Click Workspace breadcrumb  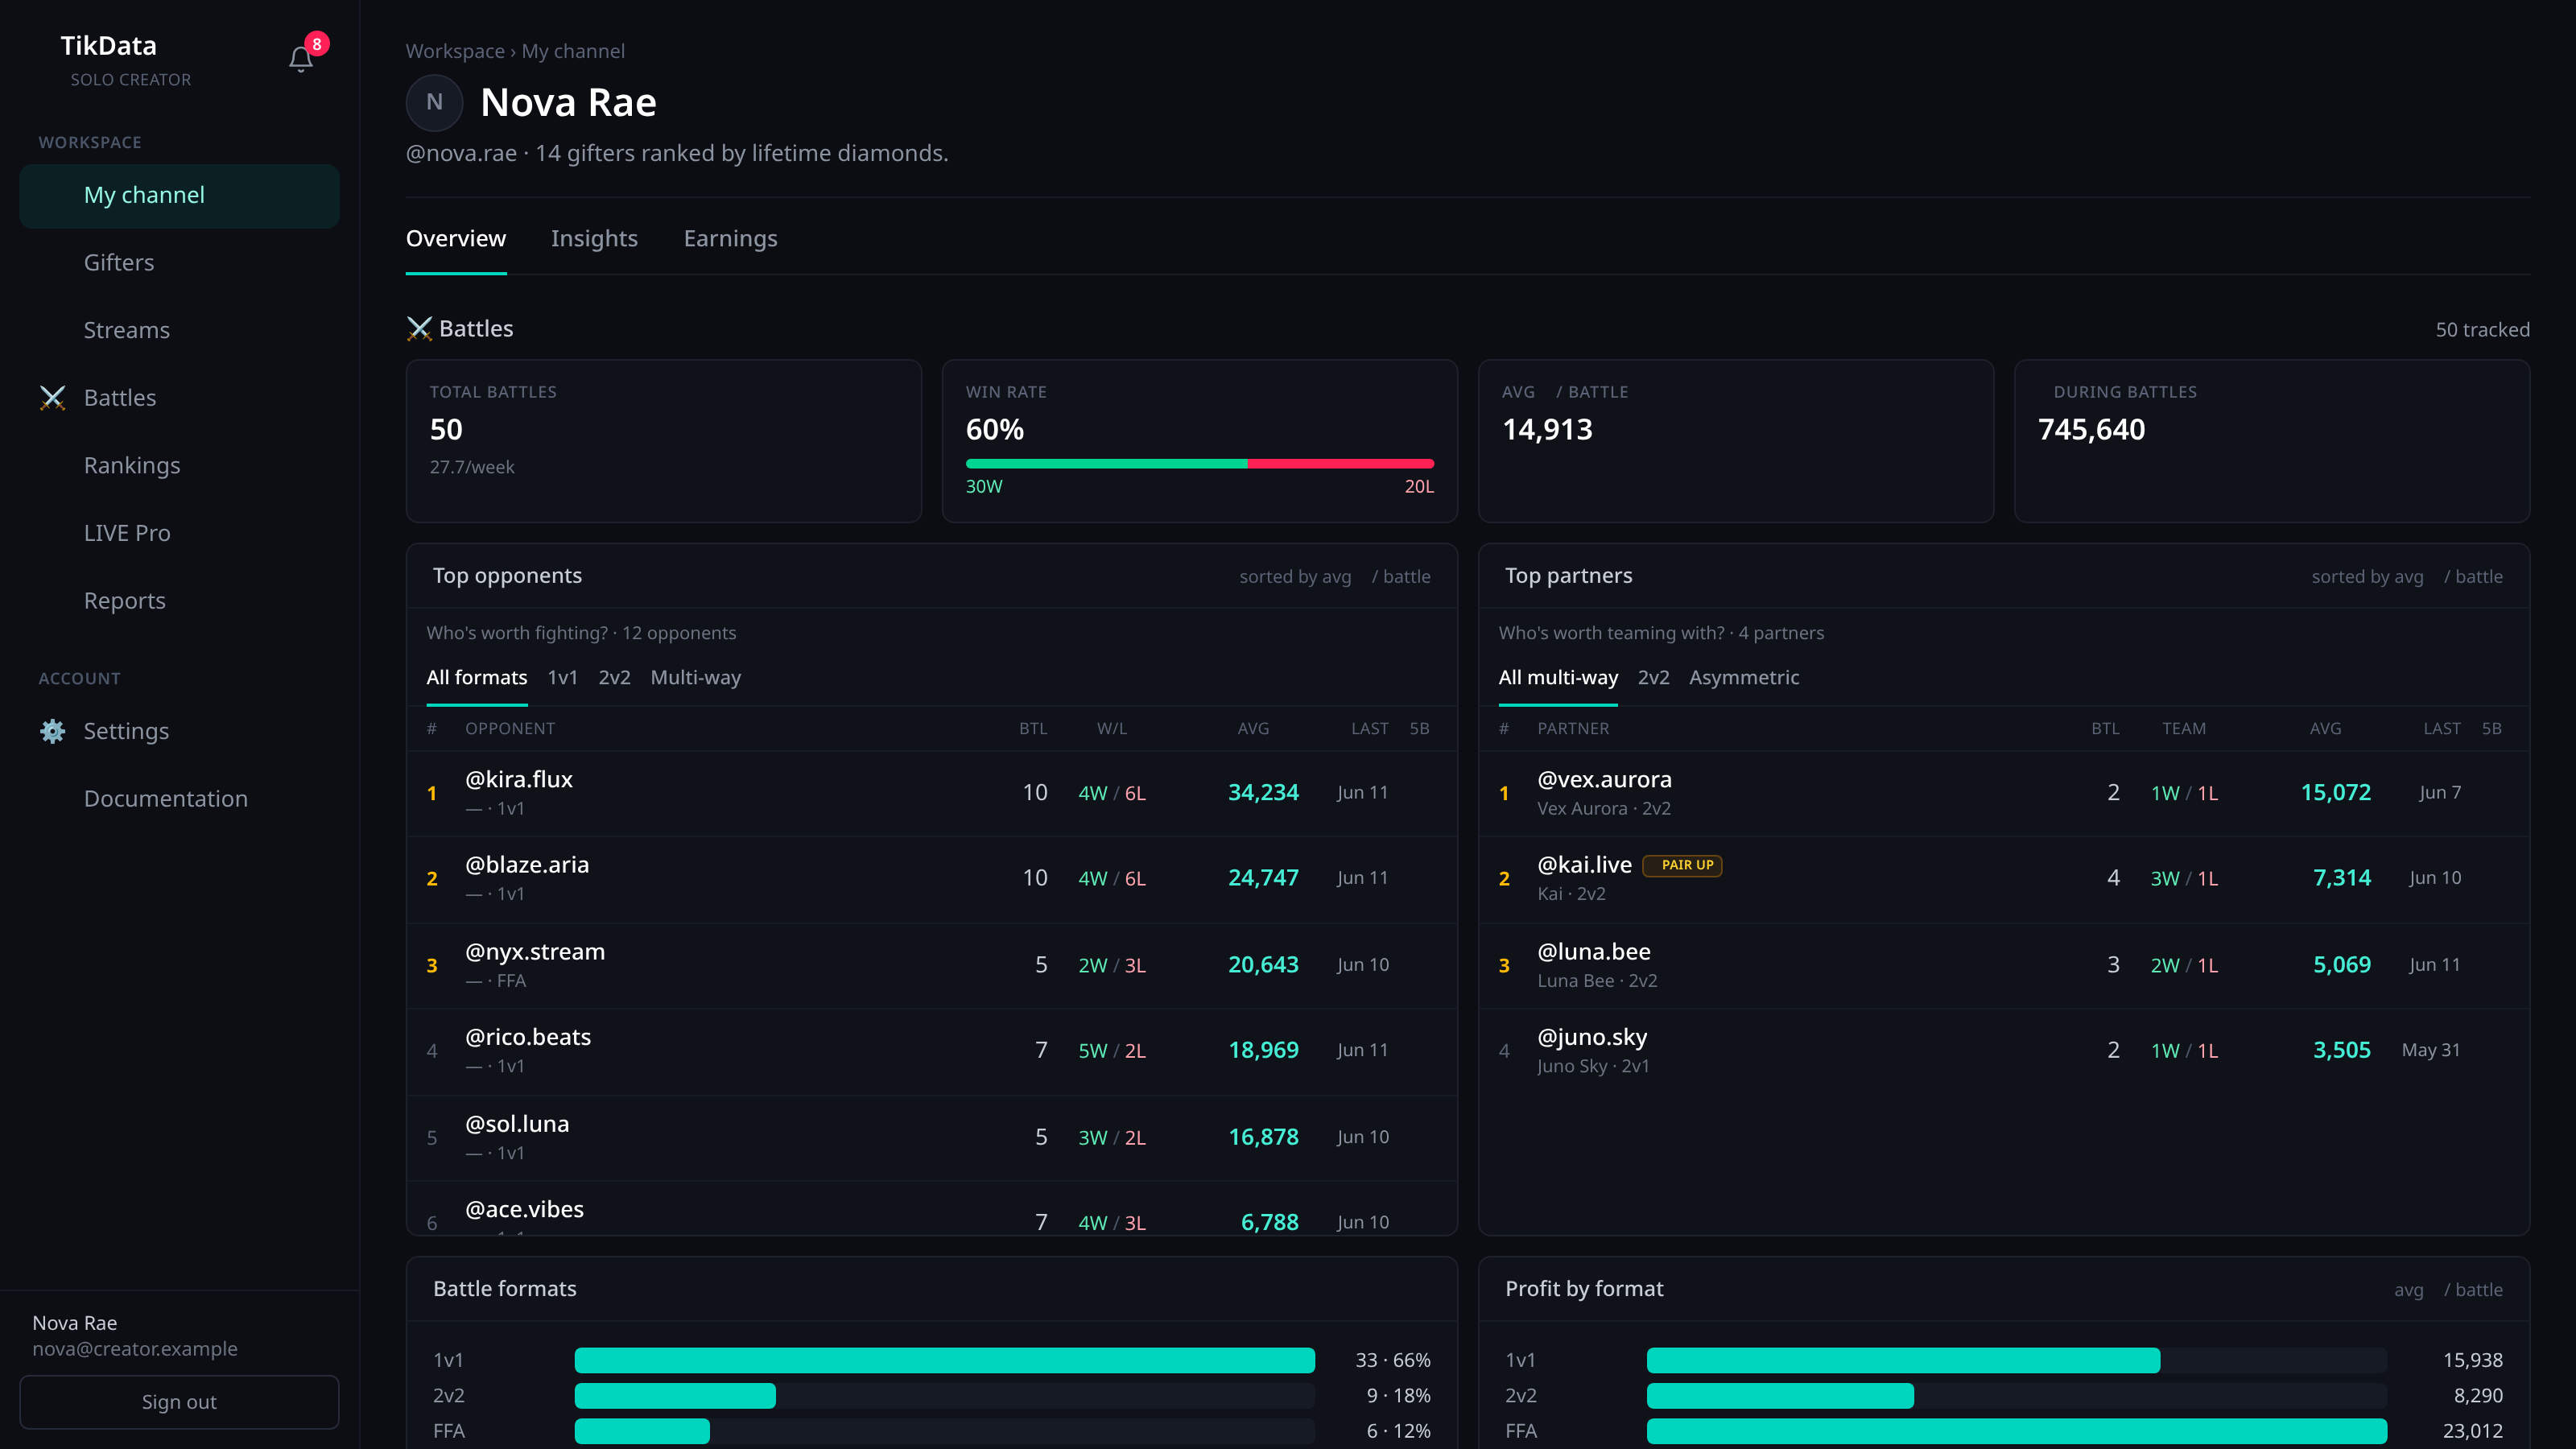[455, 51]
